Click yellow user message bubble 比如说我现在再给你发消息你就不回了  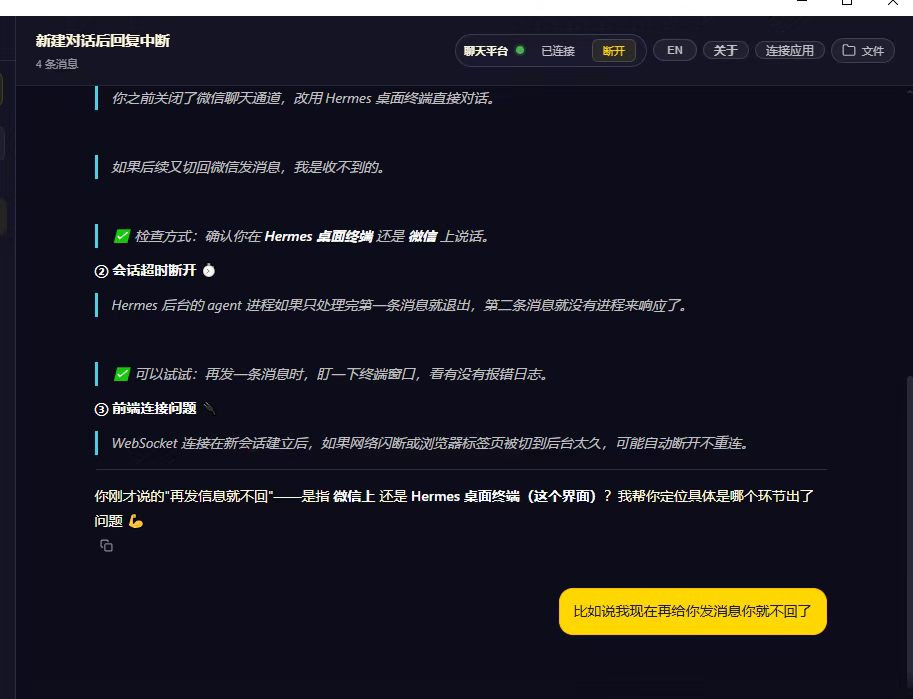692,611
